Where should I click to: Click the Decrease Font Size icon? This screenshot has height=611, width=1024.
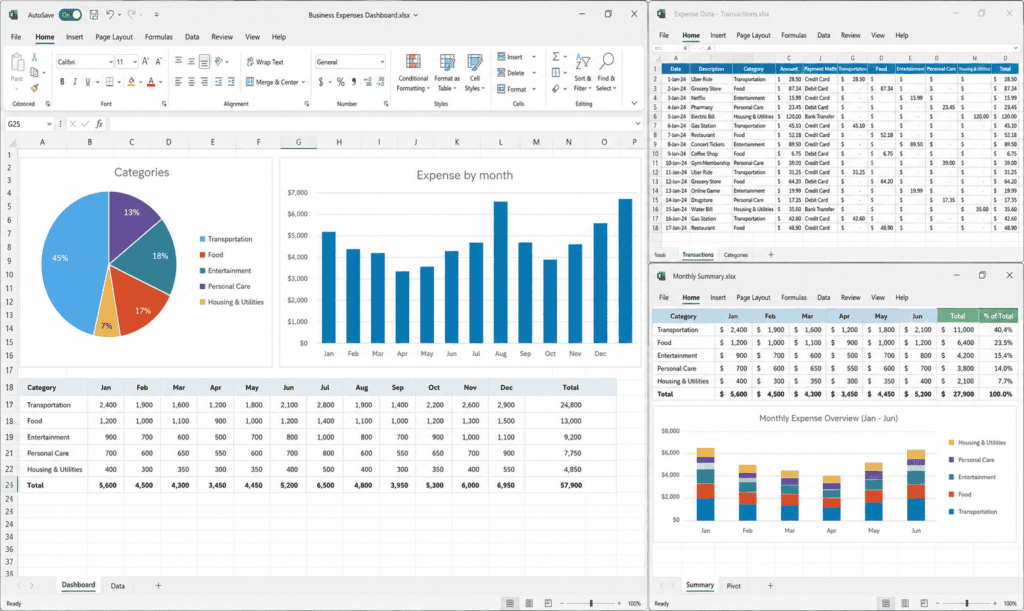click(x=158, y=61)
